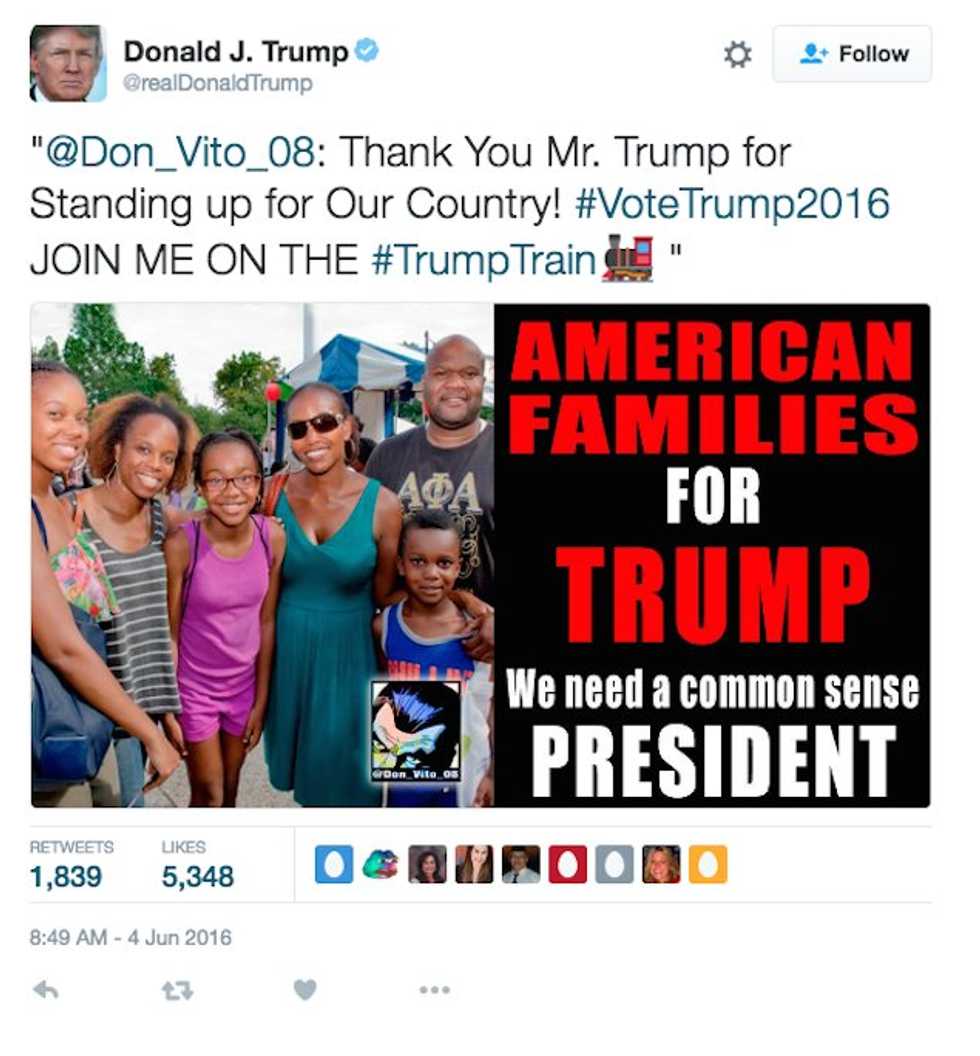Open Donald J. Trump profile picture
Screen dimensions: 980x1056
pos(68,63)
